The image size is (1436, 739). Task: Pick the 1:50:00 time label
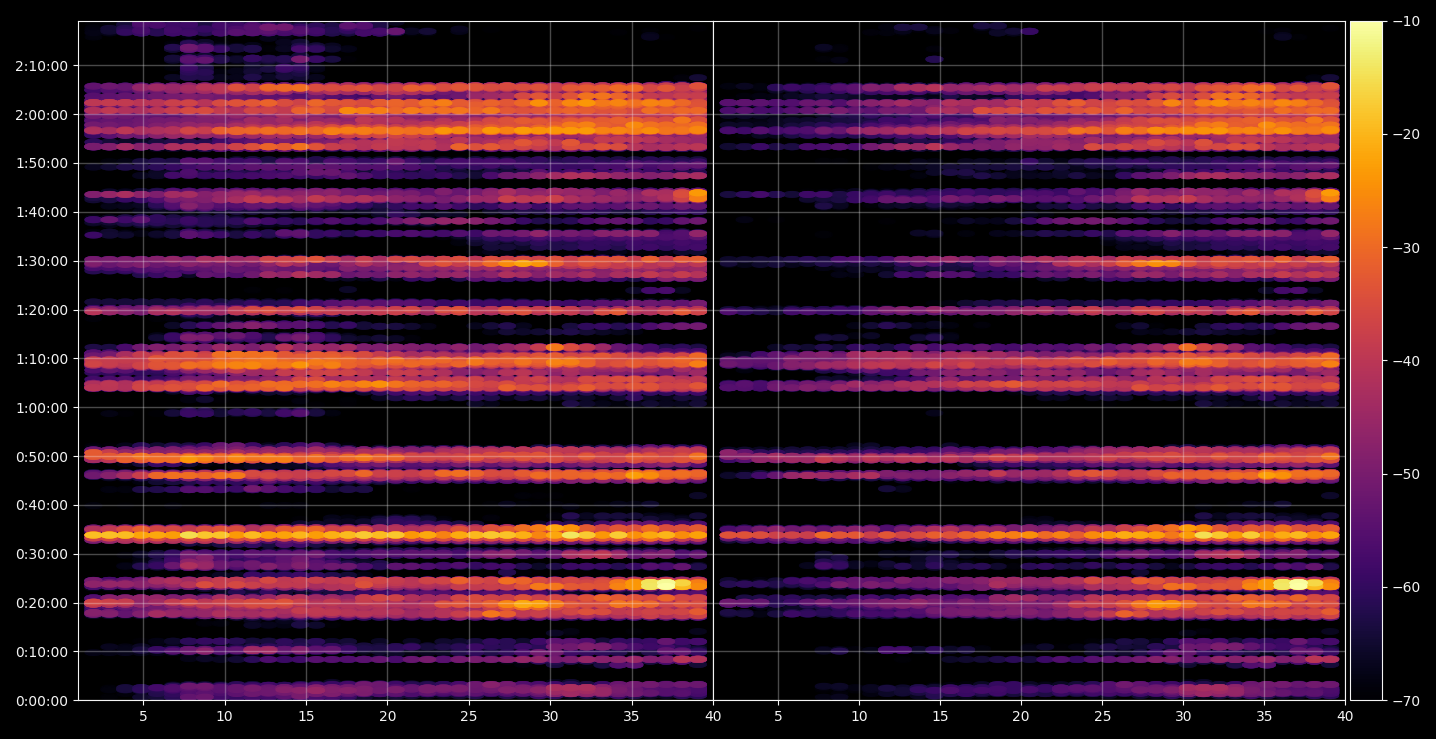[x=43, y=163]
